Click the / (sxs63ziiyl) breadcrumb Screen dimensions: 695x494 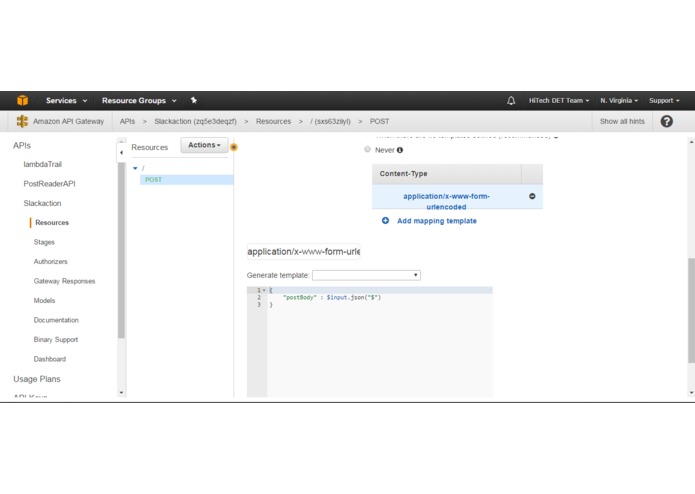click(330, 121)
